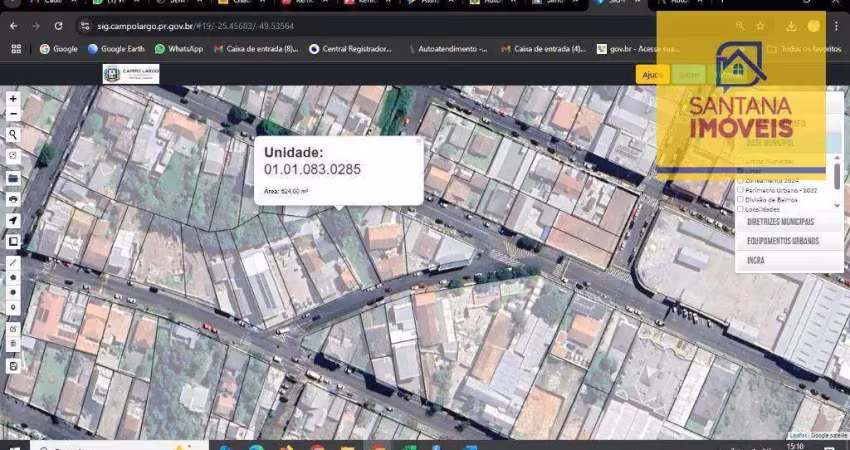Reload the page with refresh icon
This screenshot has width=850, height=450.
pos(58,26)
